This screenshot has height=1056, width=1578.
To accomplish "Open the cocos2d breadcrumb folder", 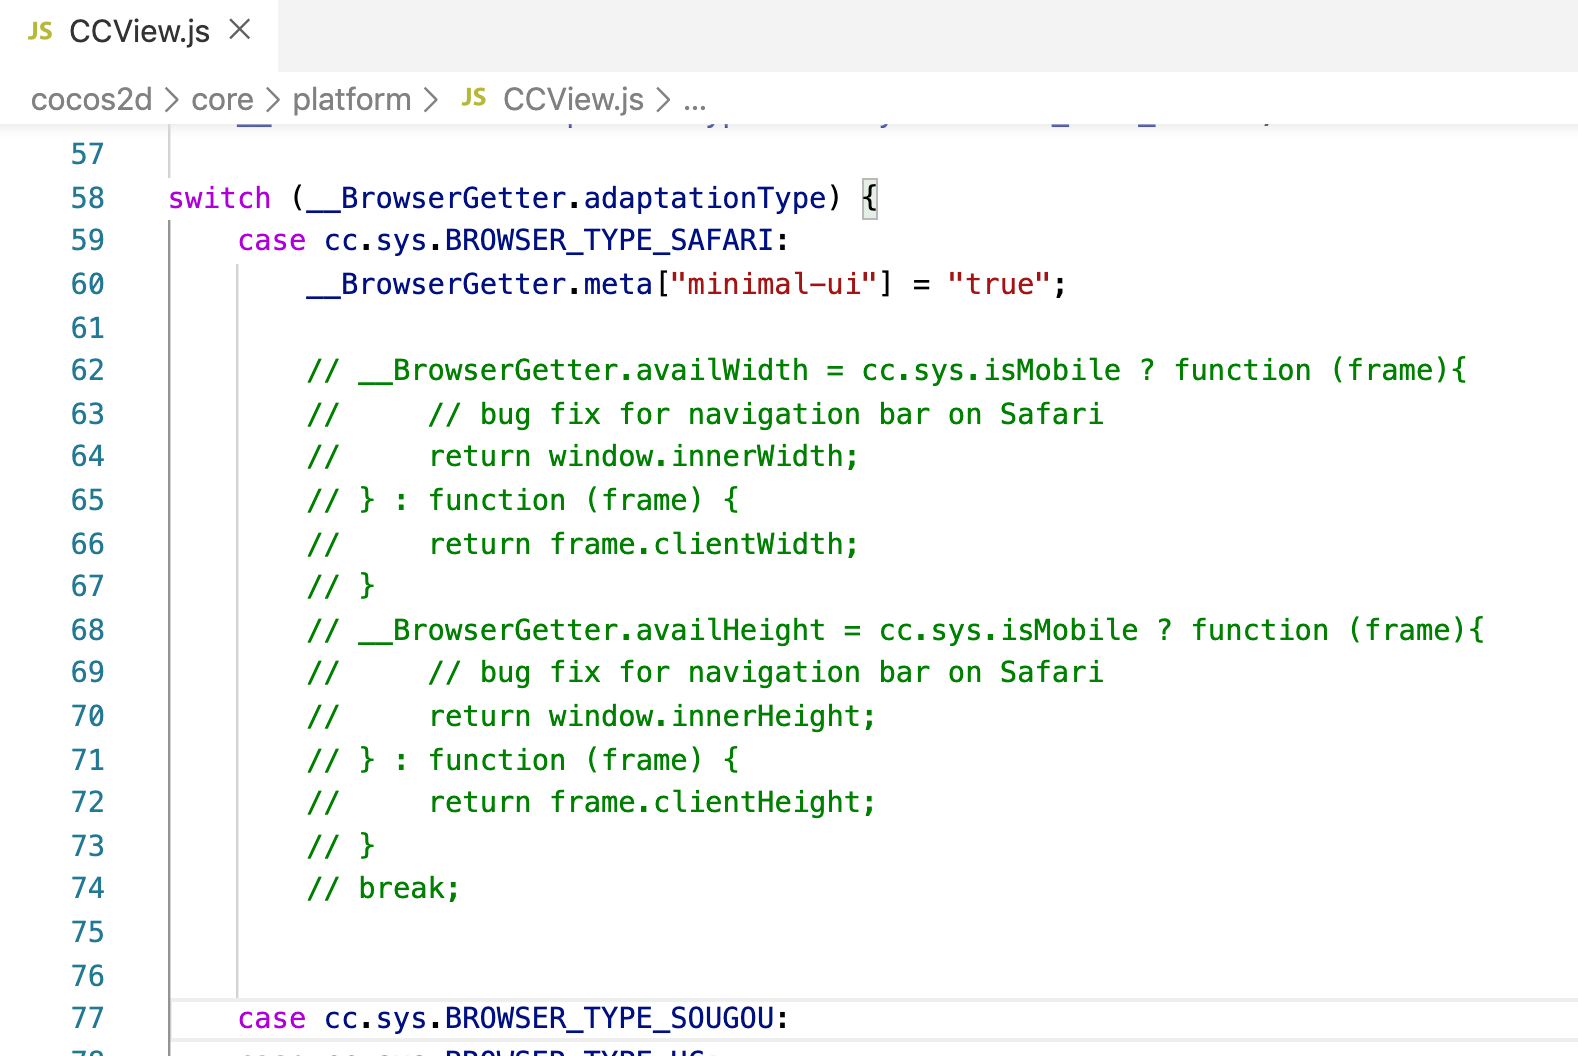I will [x=91, y=99].
